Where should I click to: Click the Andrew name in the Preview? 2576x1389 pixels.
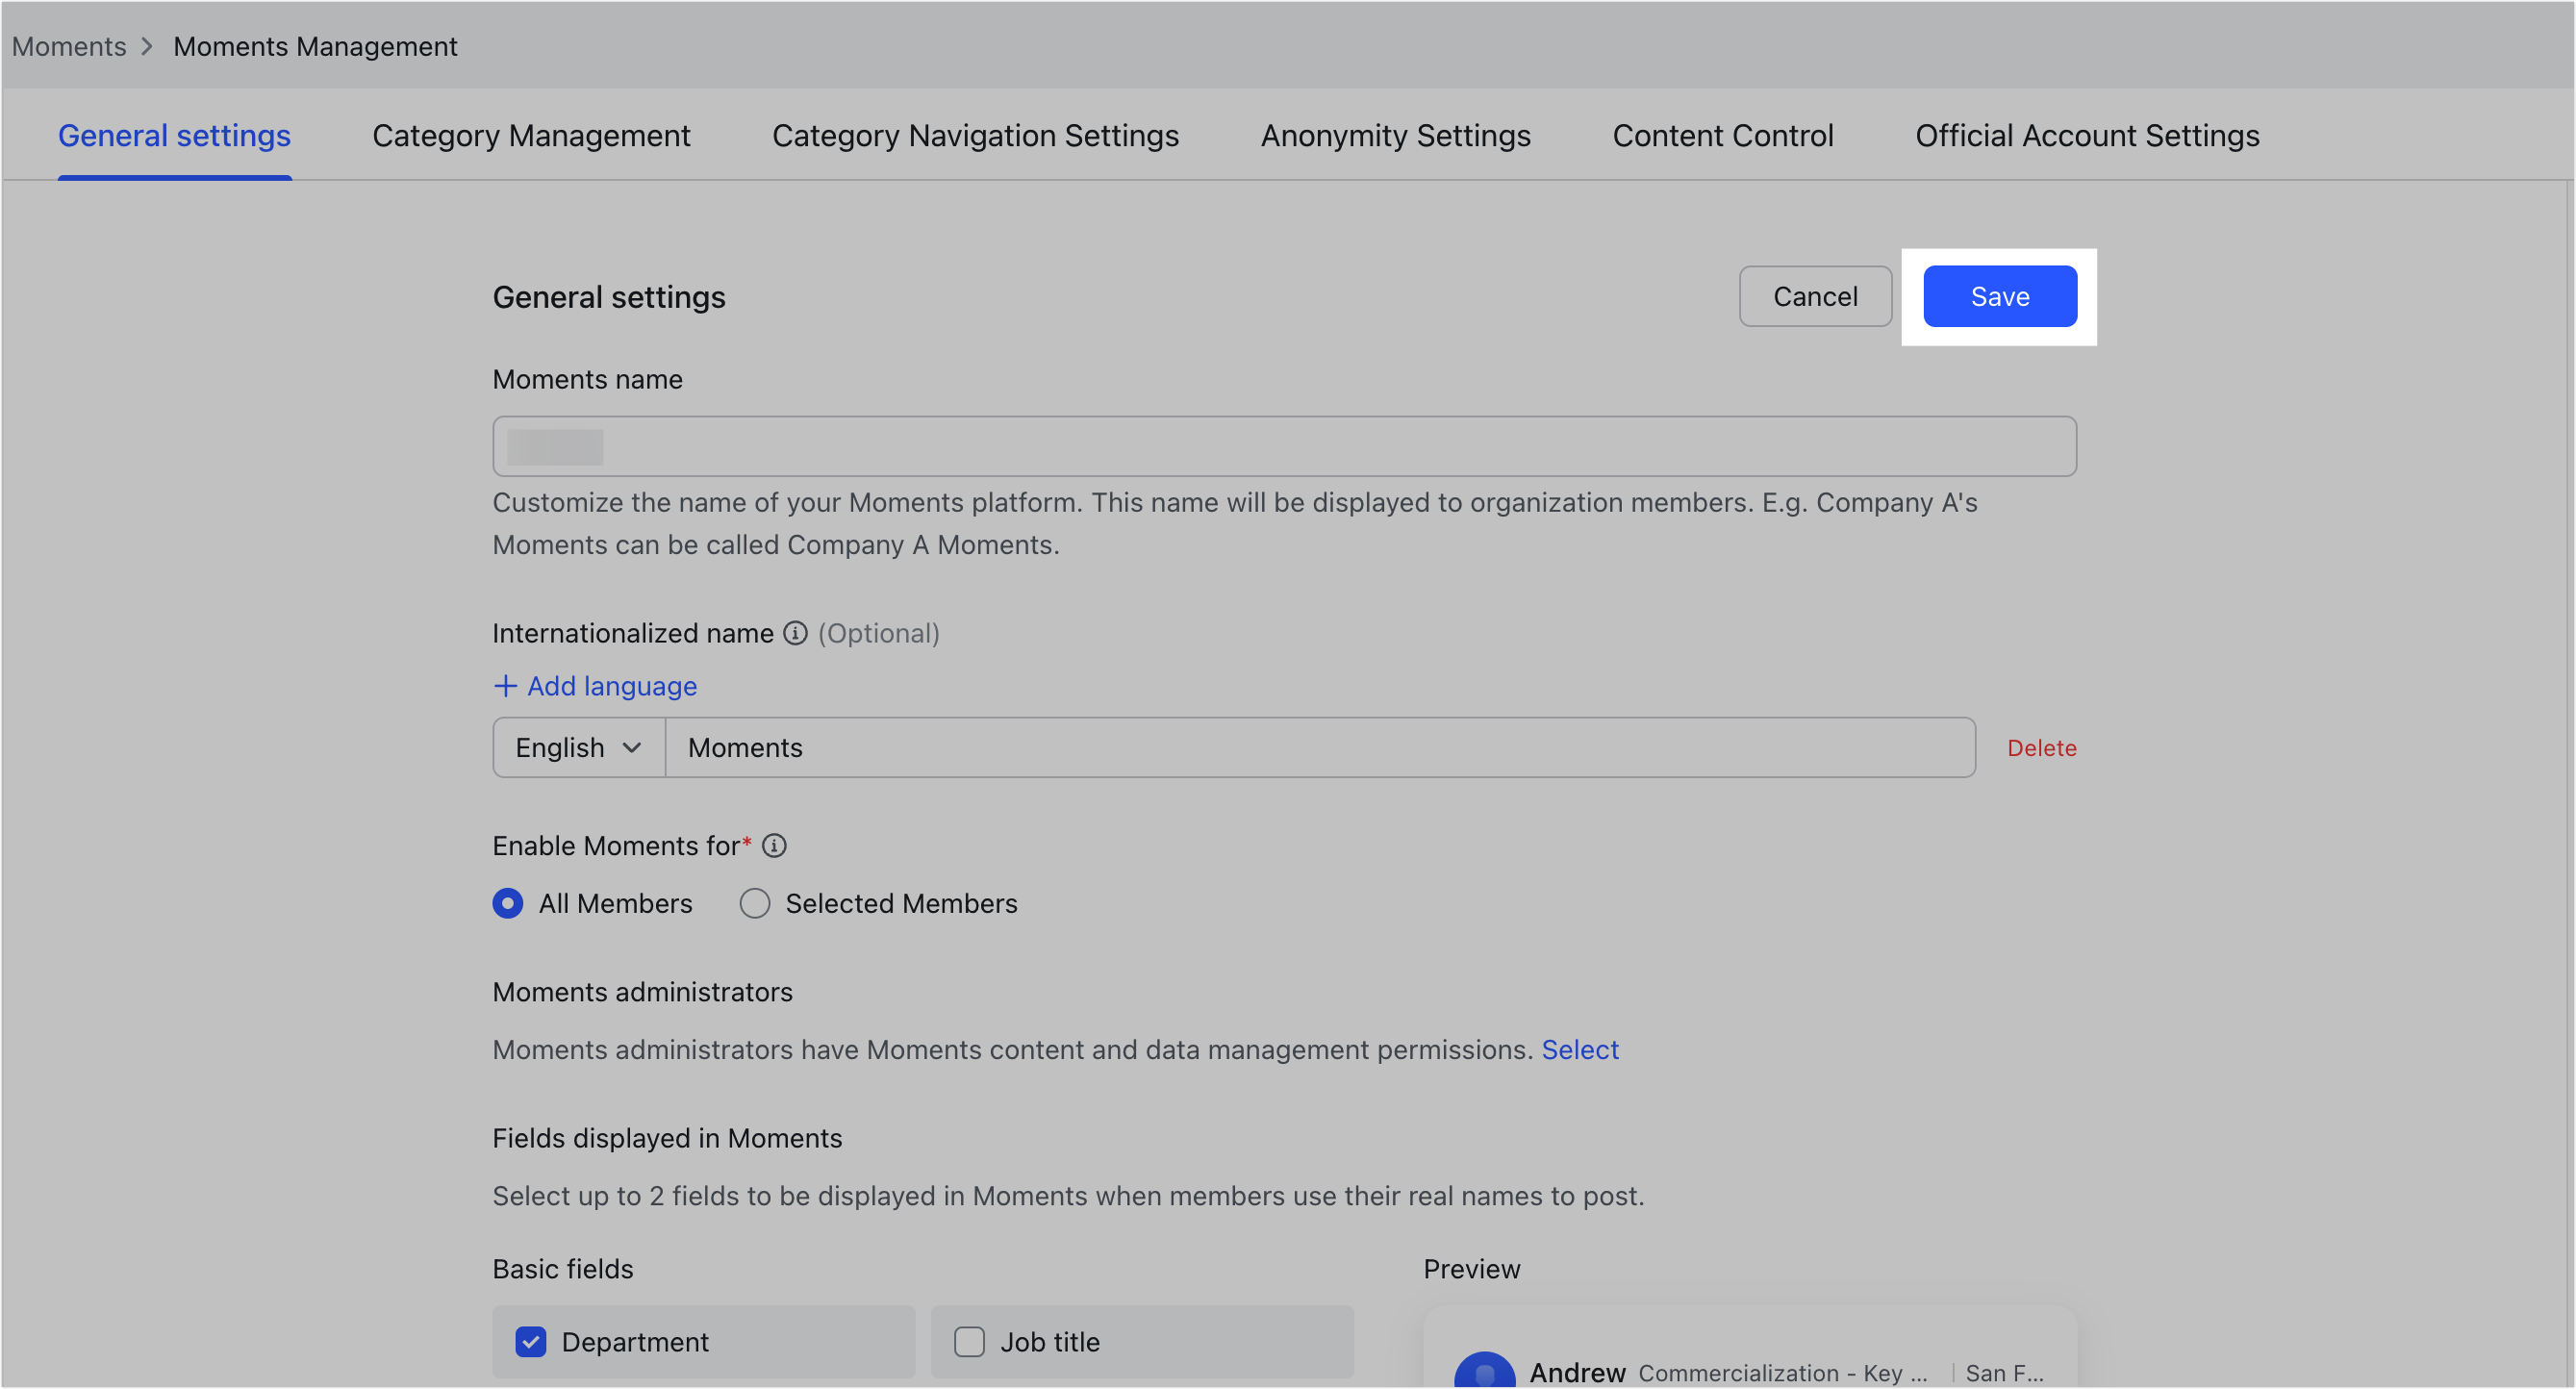tap(1577, 1373)
